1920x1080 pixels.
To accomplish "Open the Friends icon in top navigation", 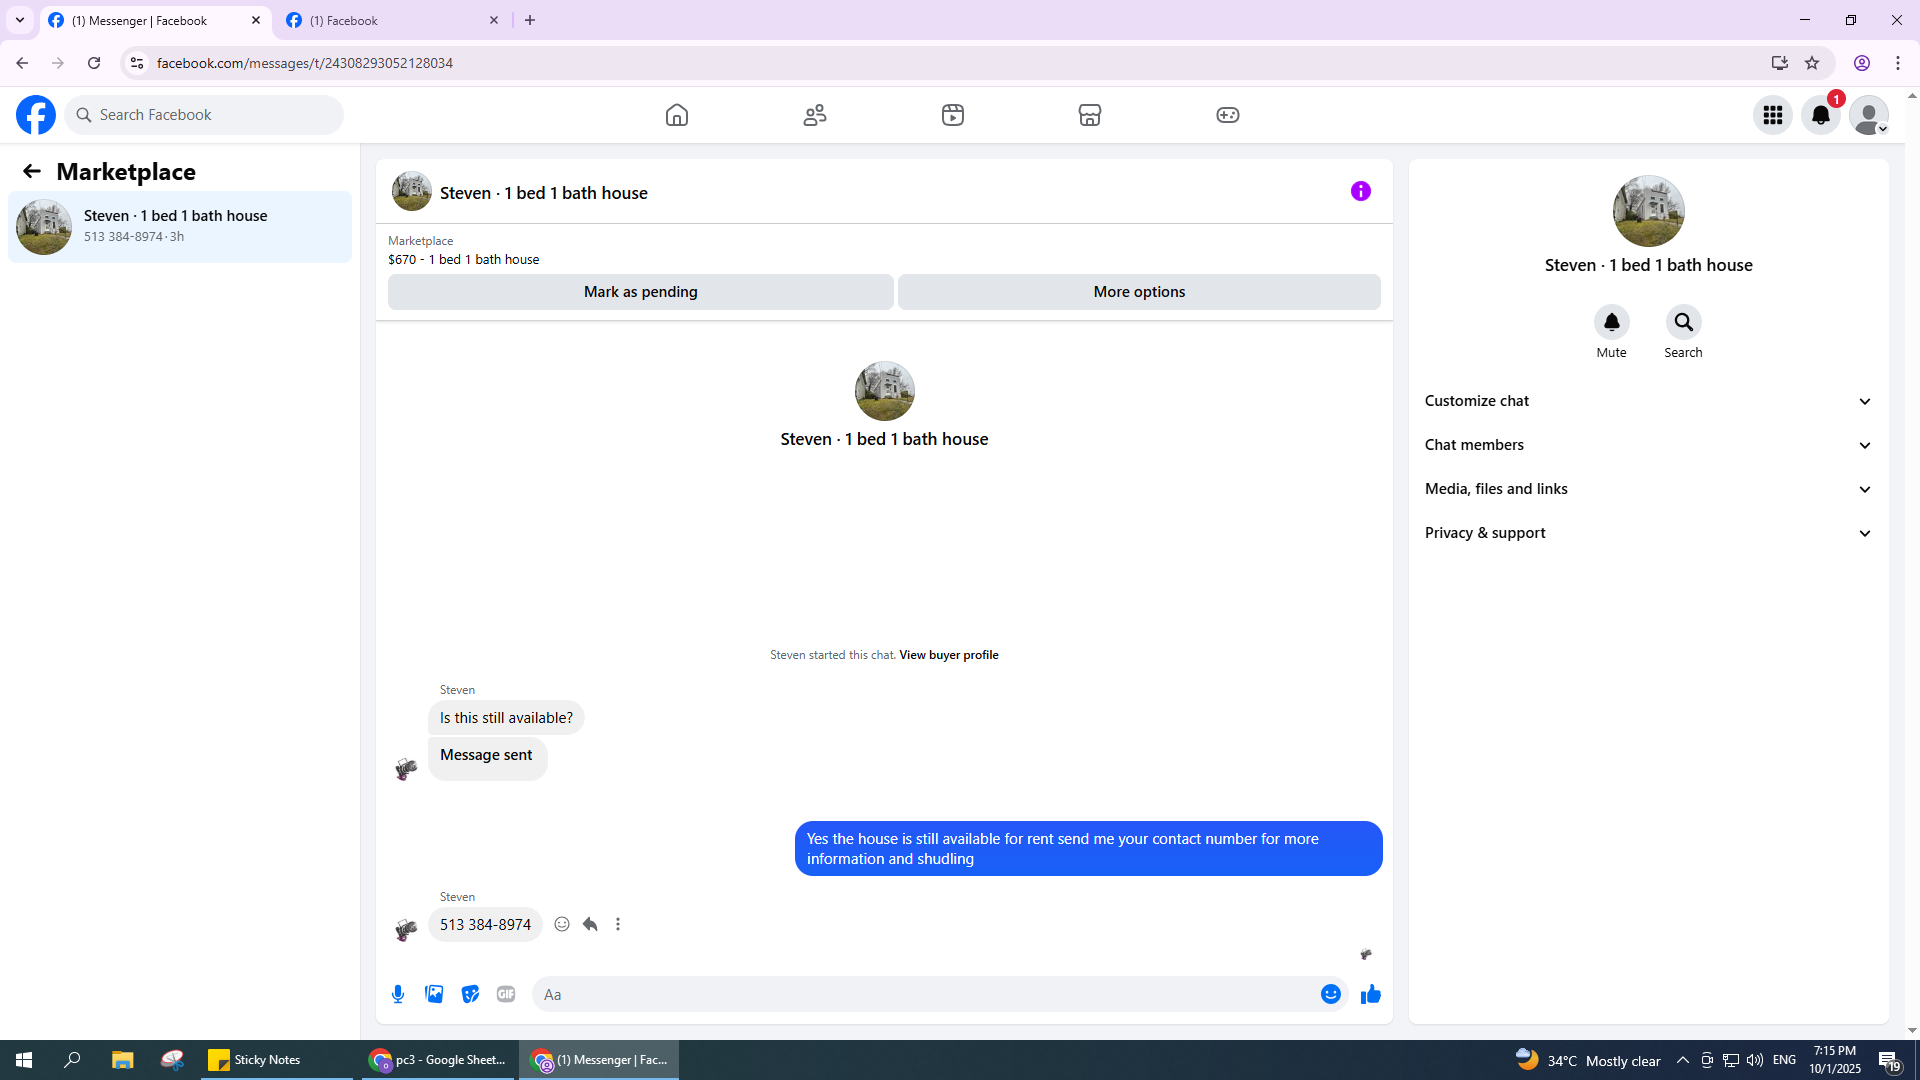I will (x=815, y=115).
